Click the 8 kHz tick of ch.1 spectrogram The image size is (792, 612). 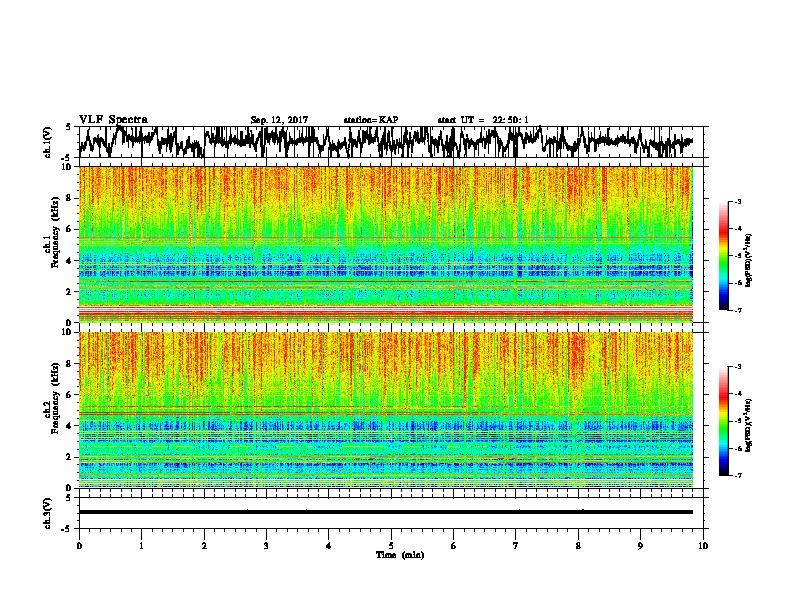[70, 198]
